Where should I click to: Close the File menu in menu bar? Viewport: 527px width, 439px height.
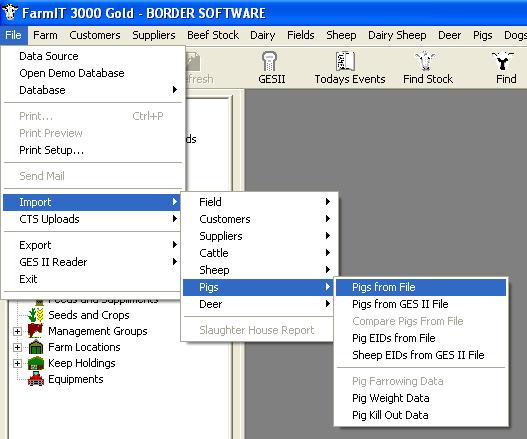(13, 35)
